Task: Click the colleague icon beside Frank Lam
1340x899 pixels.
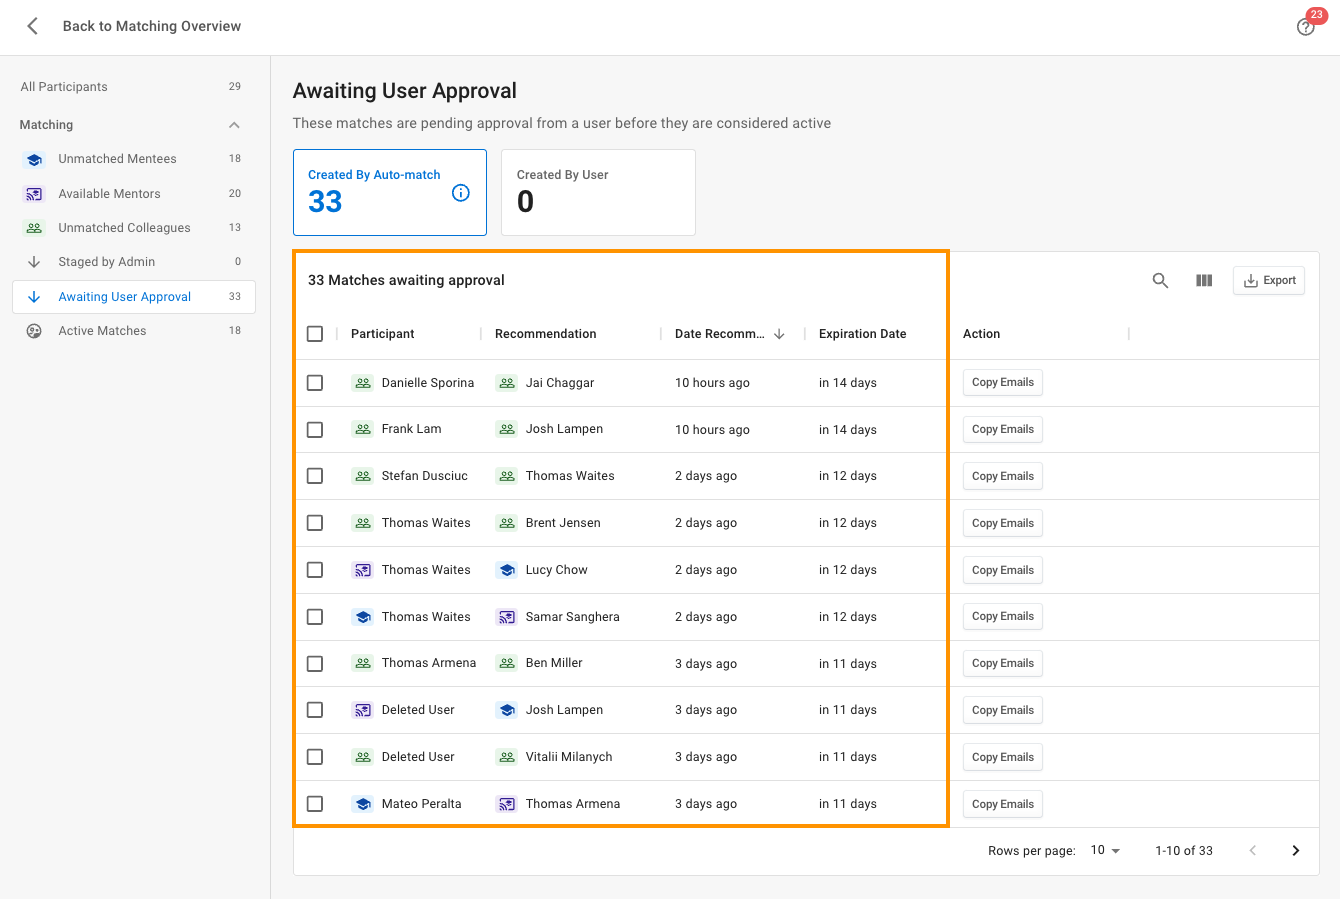Action: (363, 429)
